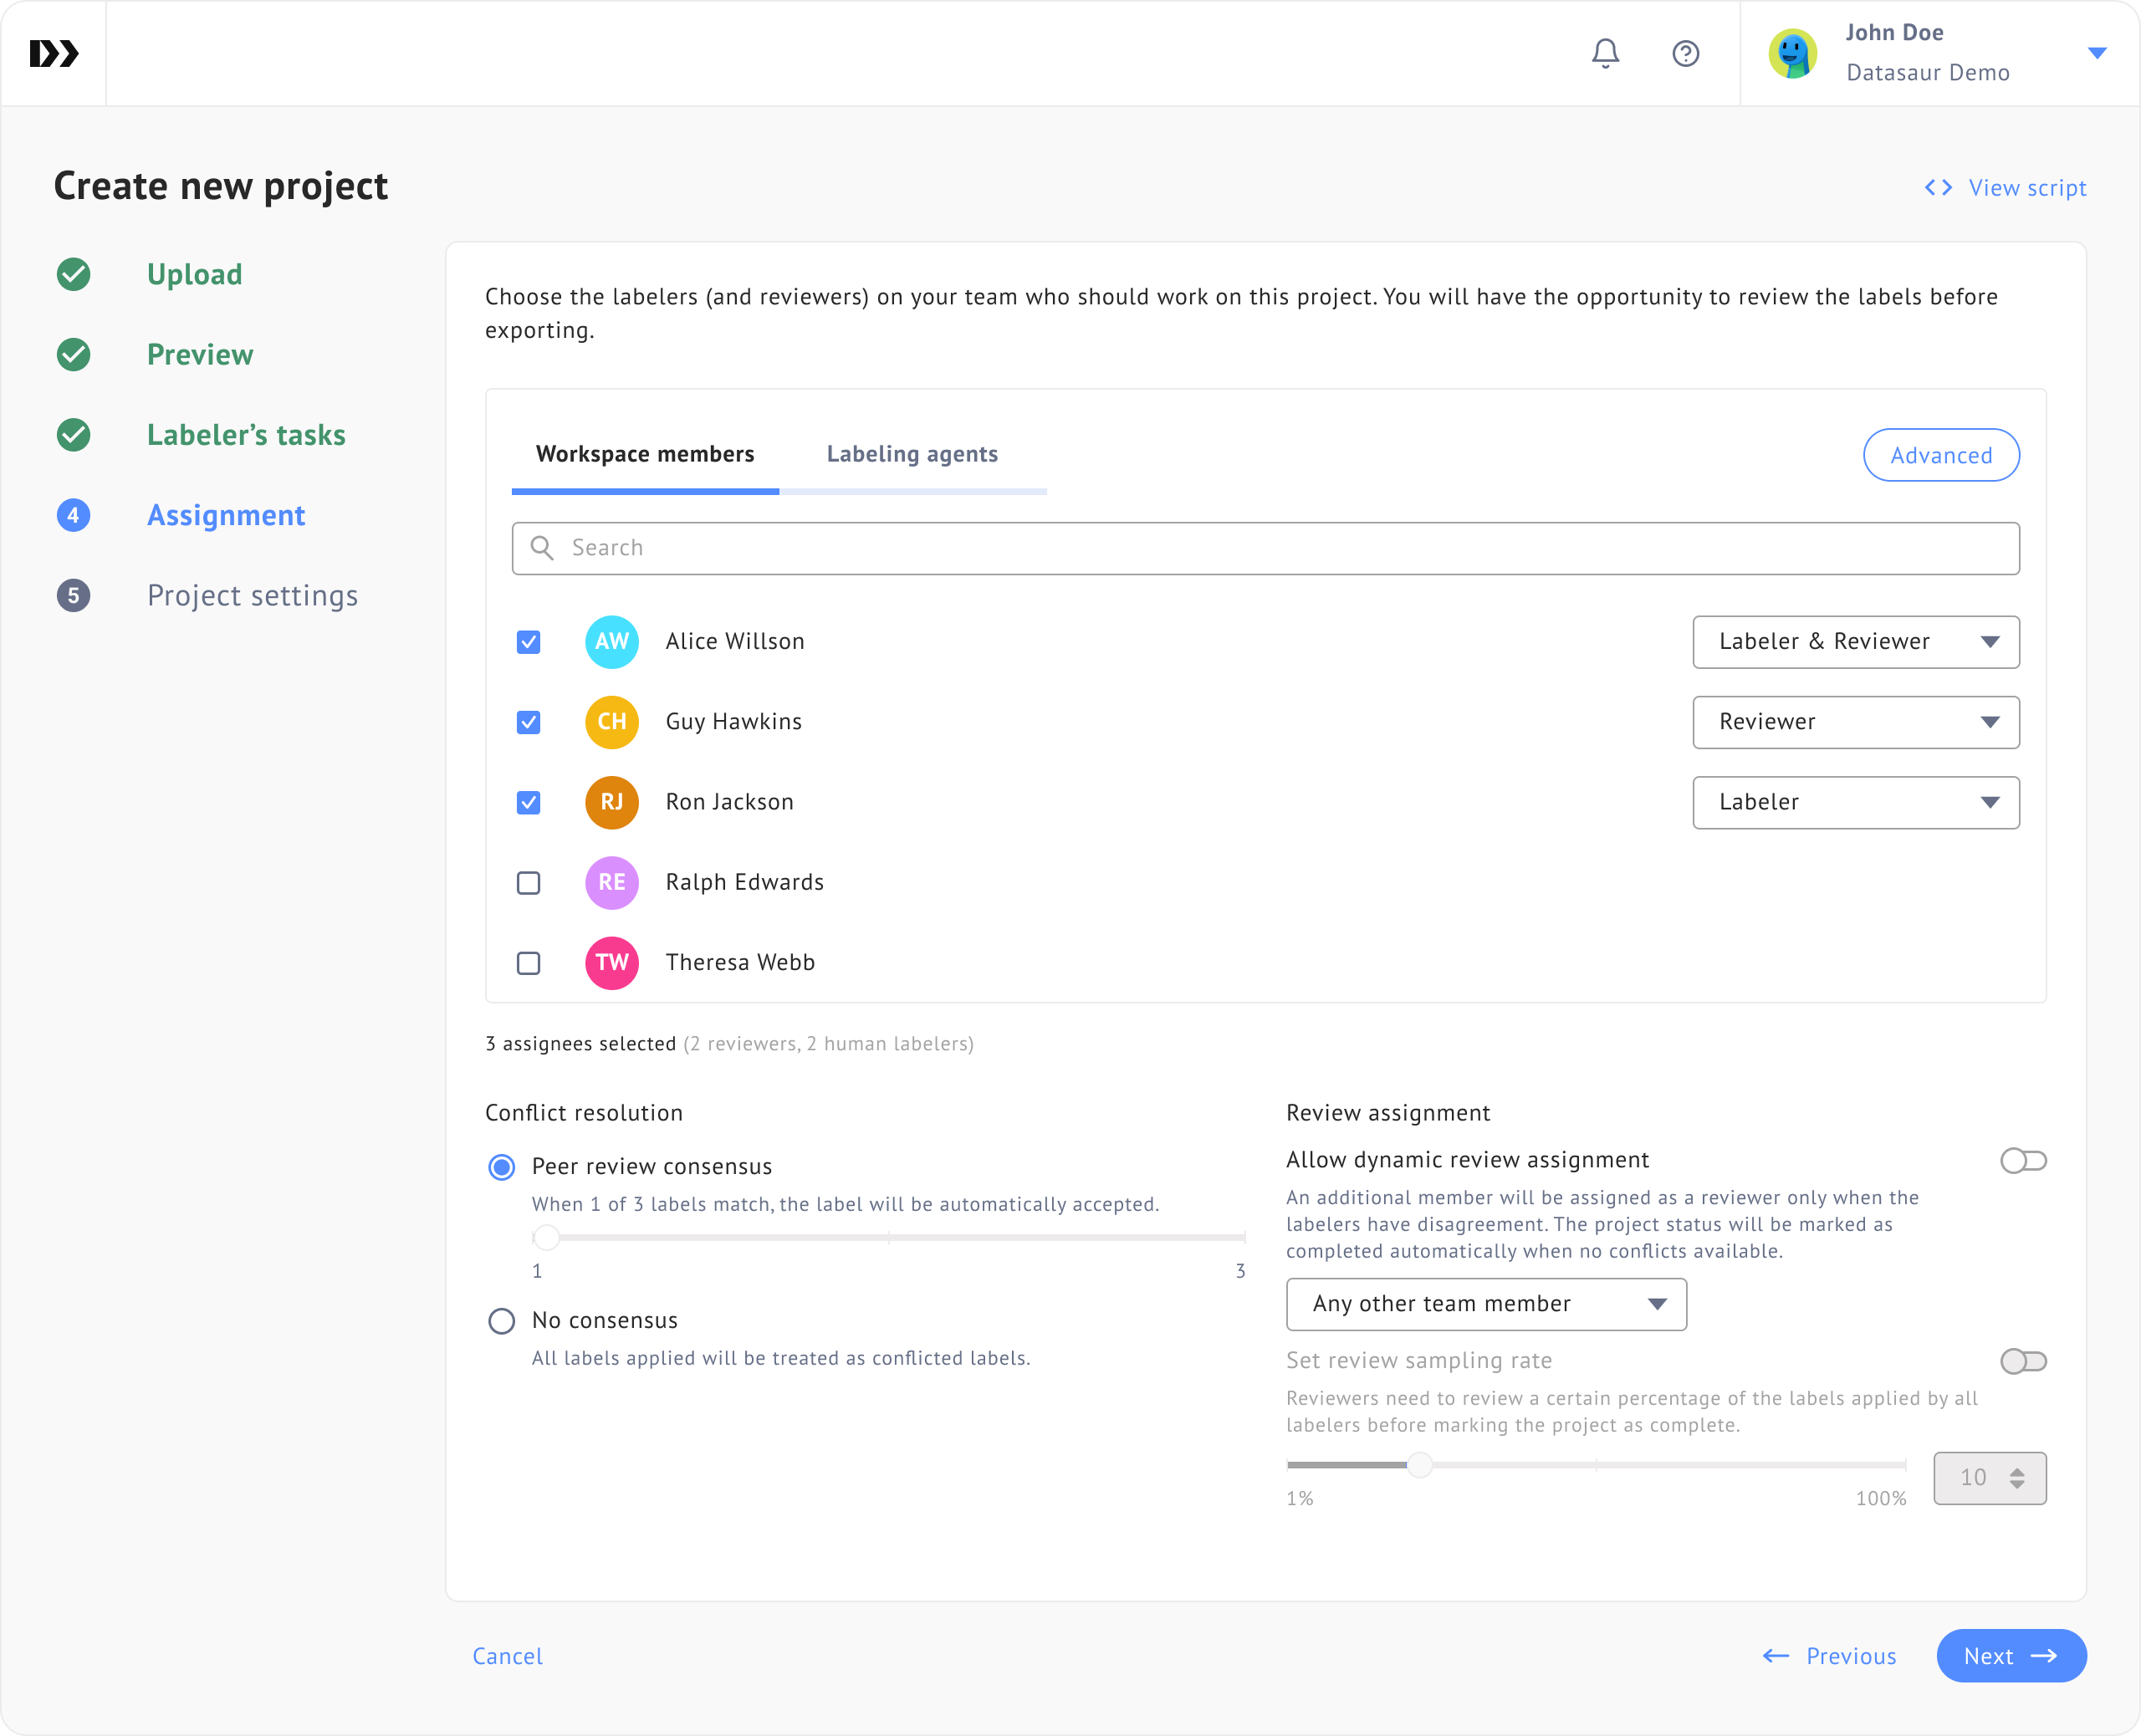
Task: Uncheck the Guy Hawkins checkbox
Action: coord(529,722)
